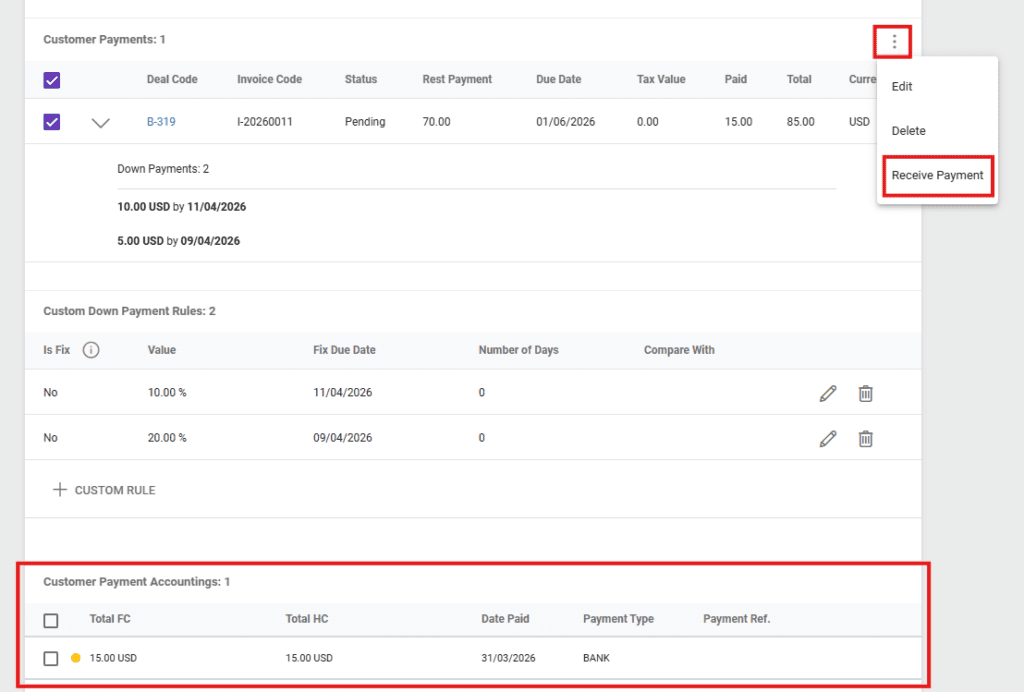Click the Due Date column header
1024x692 pixels.
tap(557, 79)
